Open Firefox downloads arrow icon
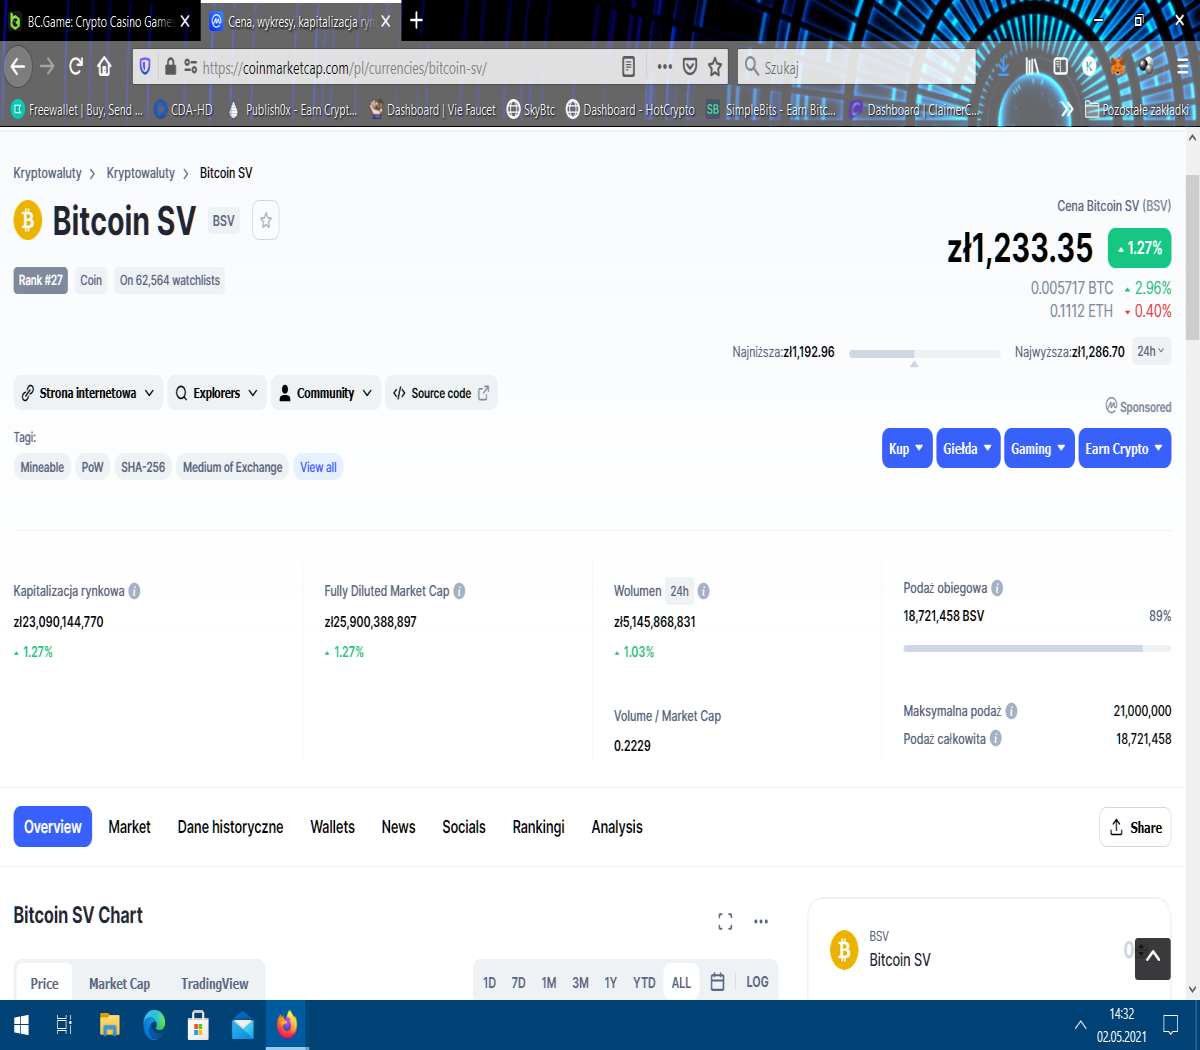The width and height of the screenshot is (1200, 1050). coord(1003,67)
